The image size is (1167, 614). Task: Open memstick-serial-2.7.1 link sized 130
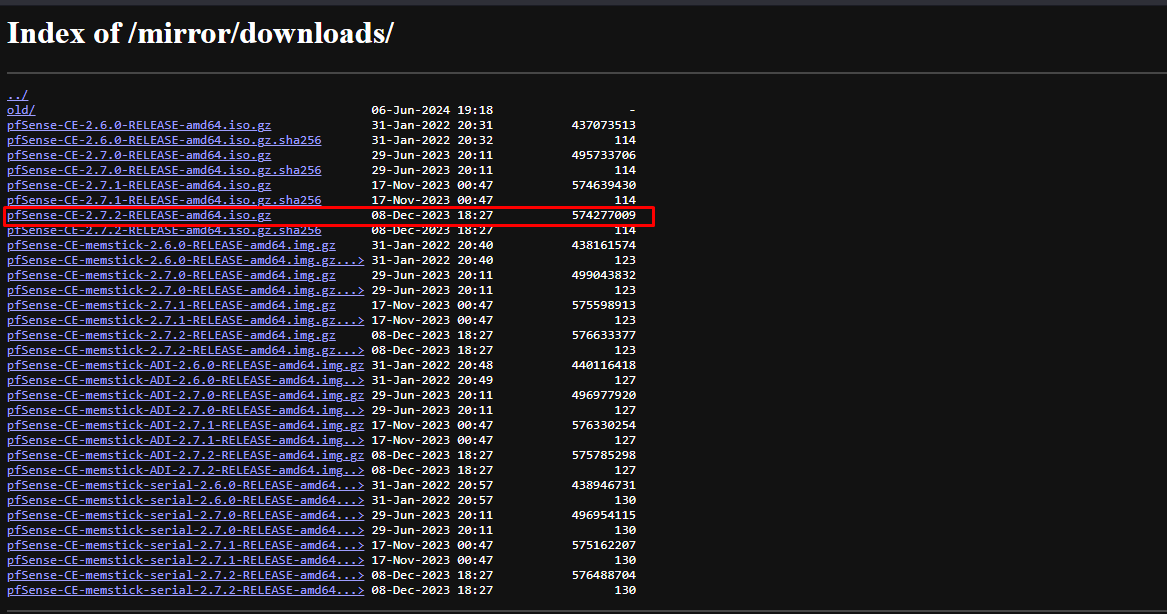click(x=185, y=560)
